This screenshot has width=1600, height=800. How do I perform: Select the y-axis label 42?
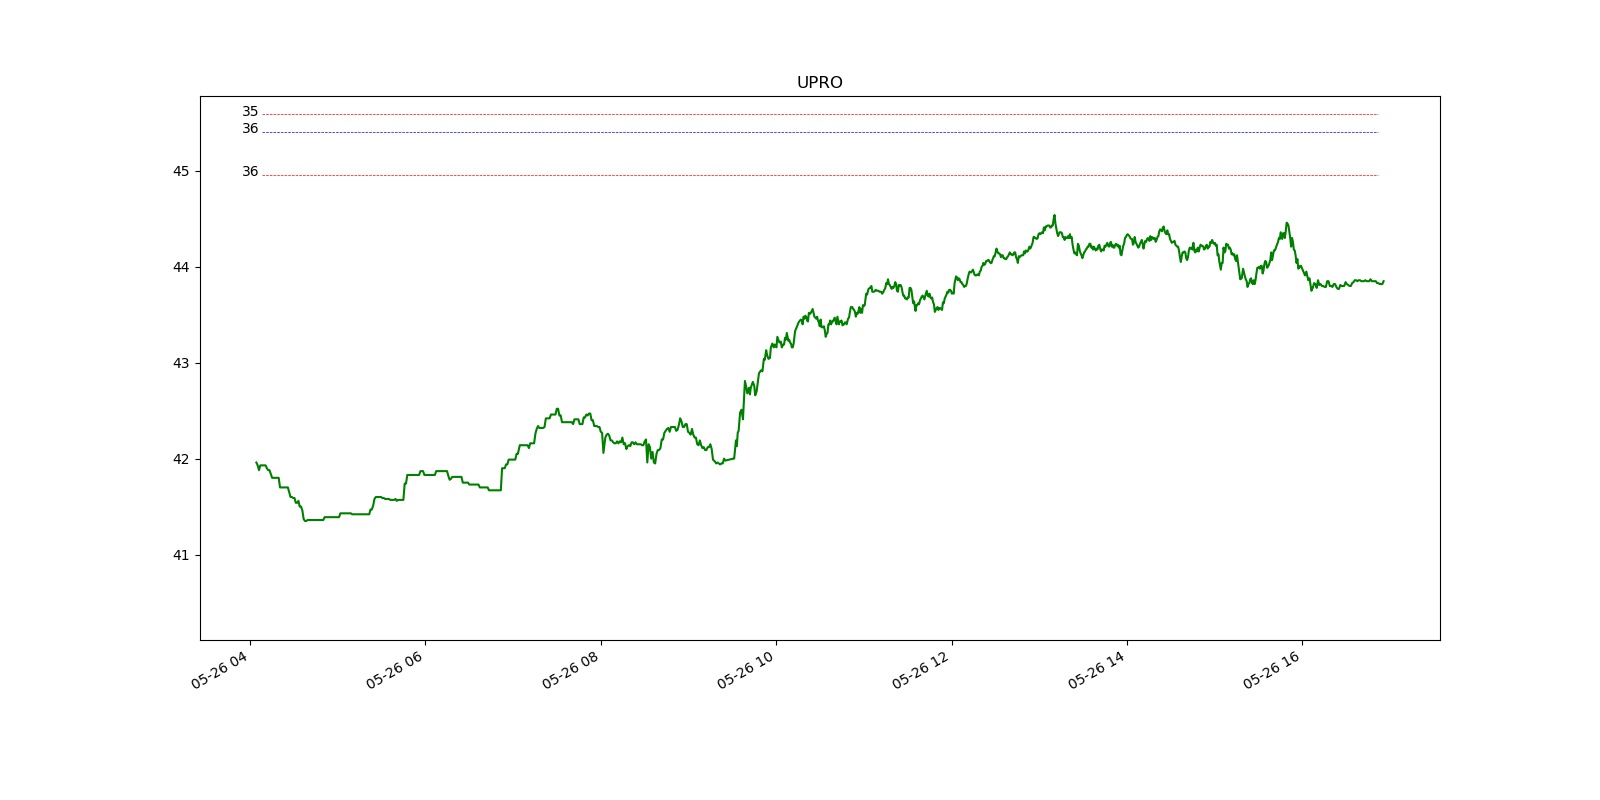point(181,460)
